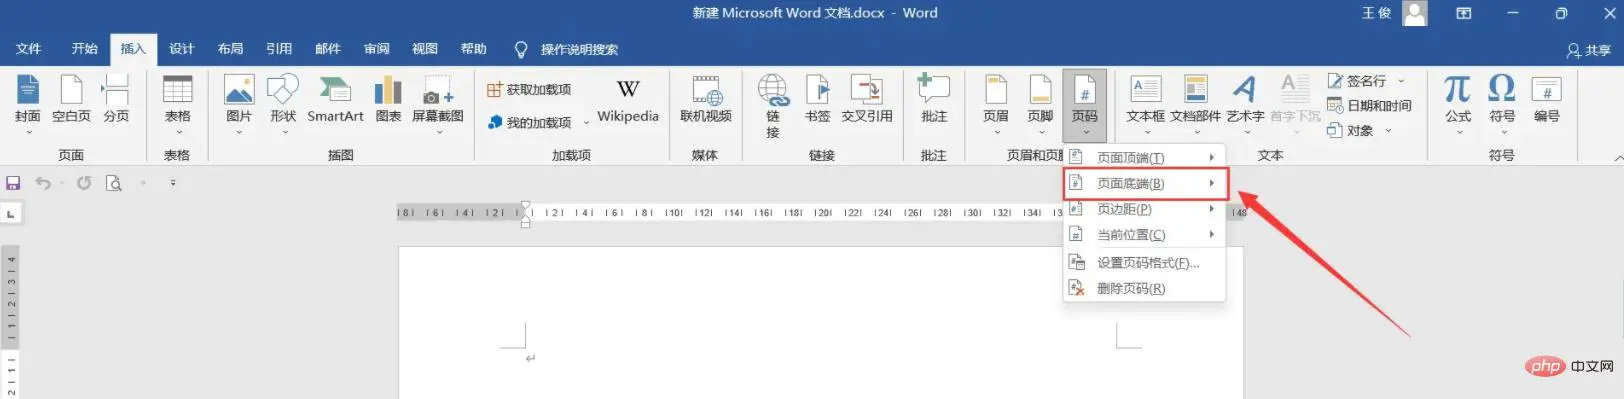Screen dimensions: 1624x399
Task: Click the Share (共享) button
Action: pyautogui.click(x=1589, y=50)
